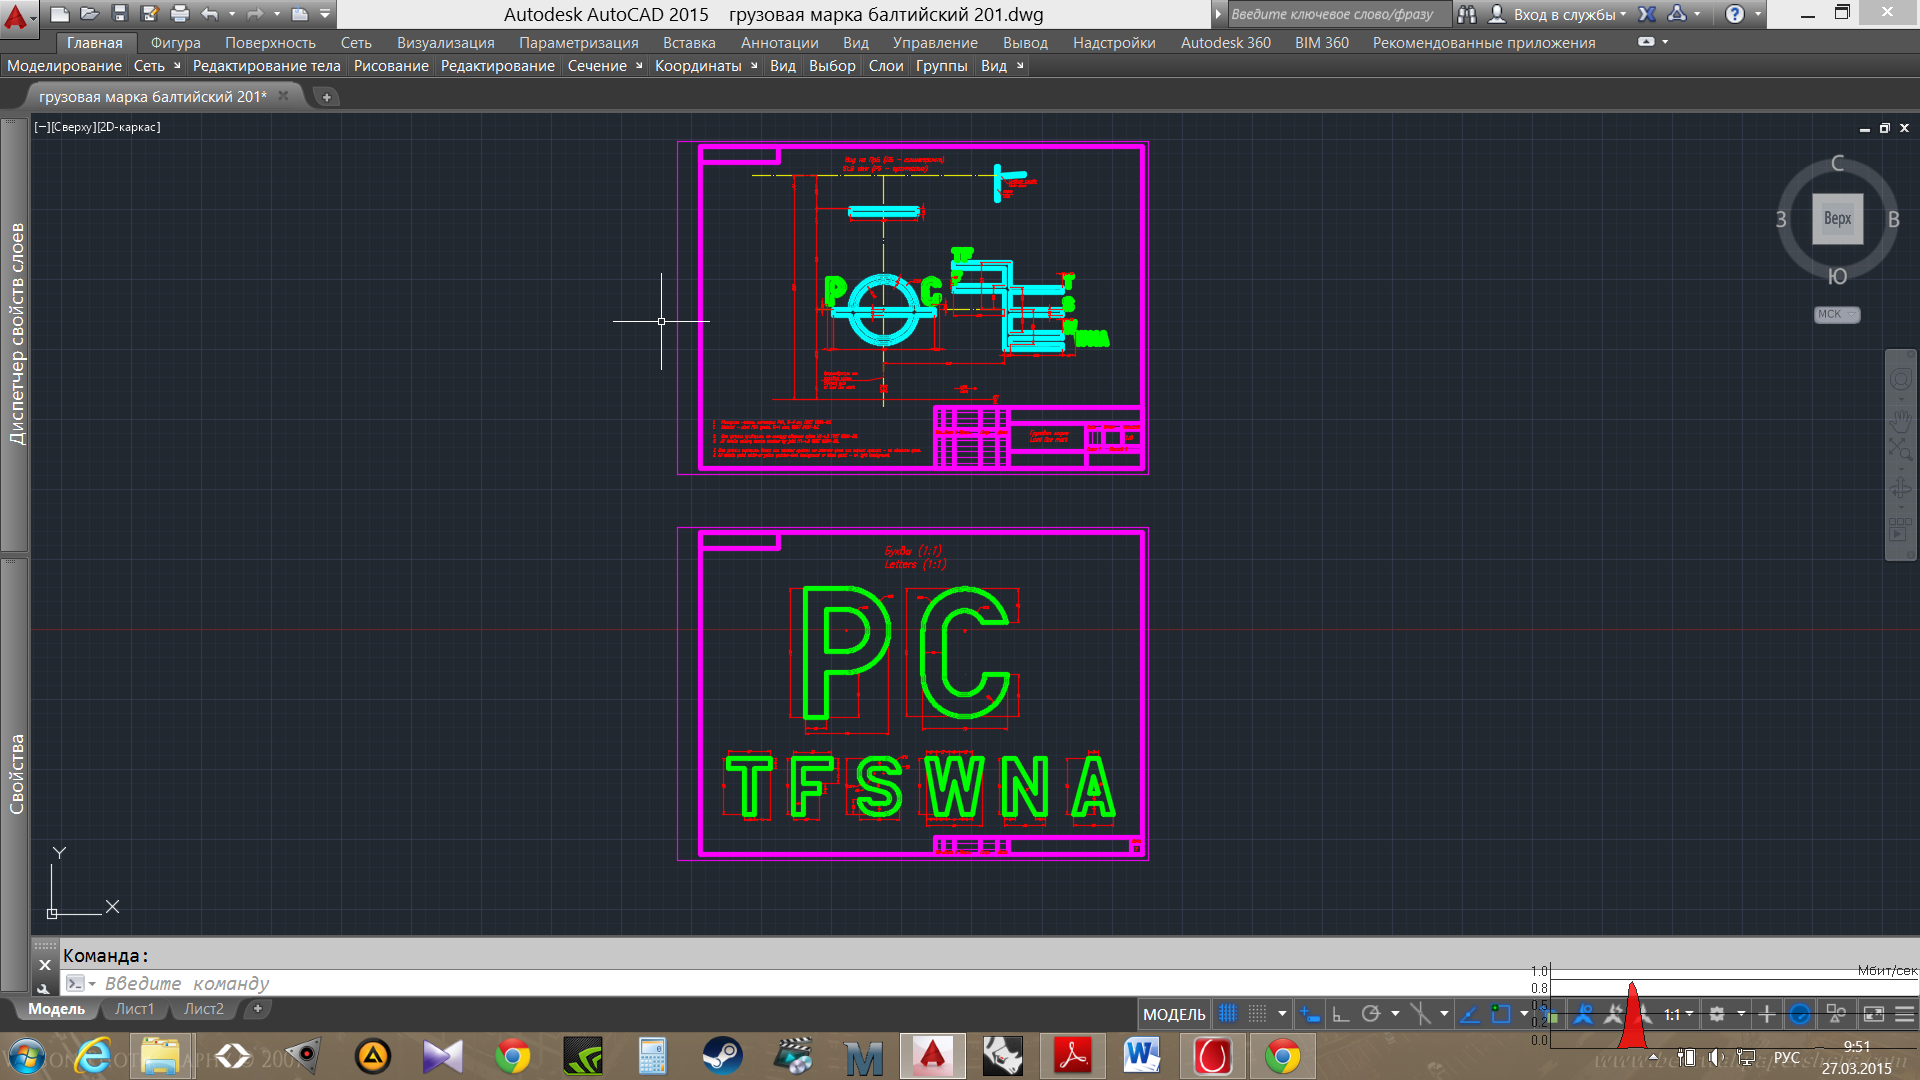The image size is (1920, 1080).
Task: Click the viewport controls label [Сверху]
Action: 72,127
